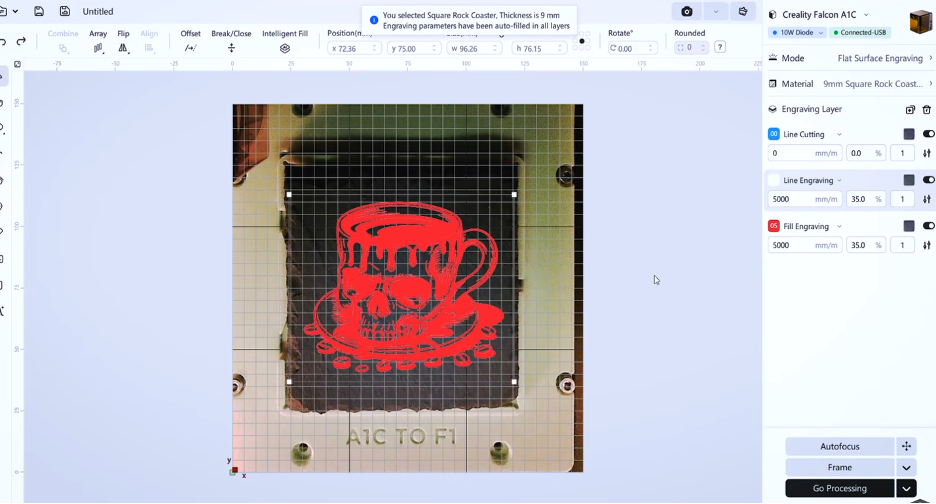Click the Save As icon beside Untitled
The width and height of the screenshot is (936, 504).
pos(64,11)
